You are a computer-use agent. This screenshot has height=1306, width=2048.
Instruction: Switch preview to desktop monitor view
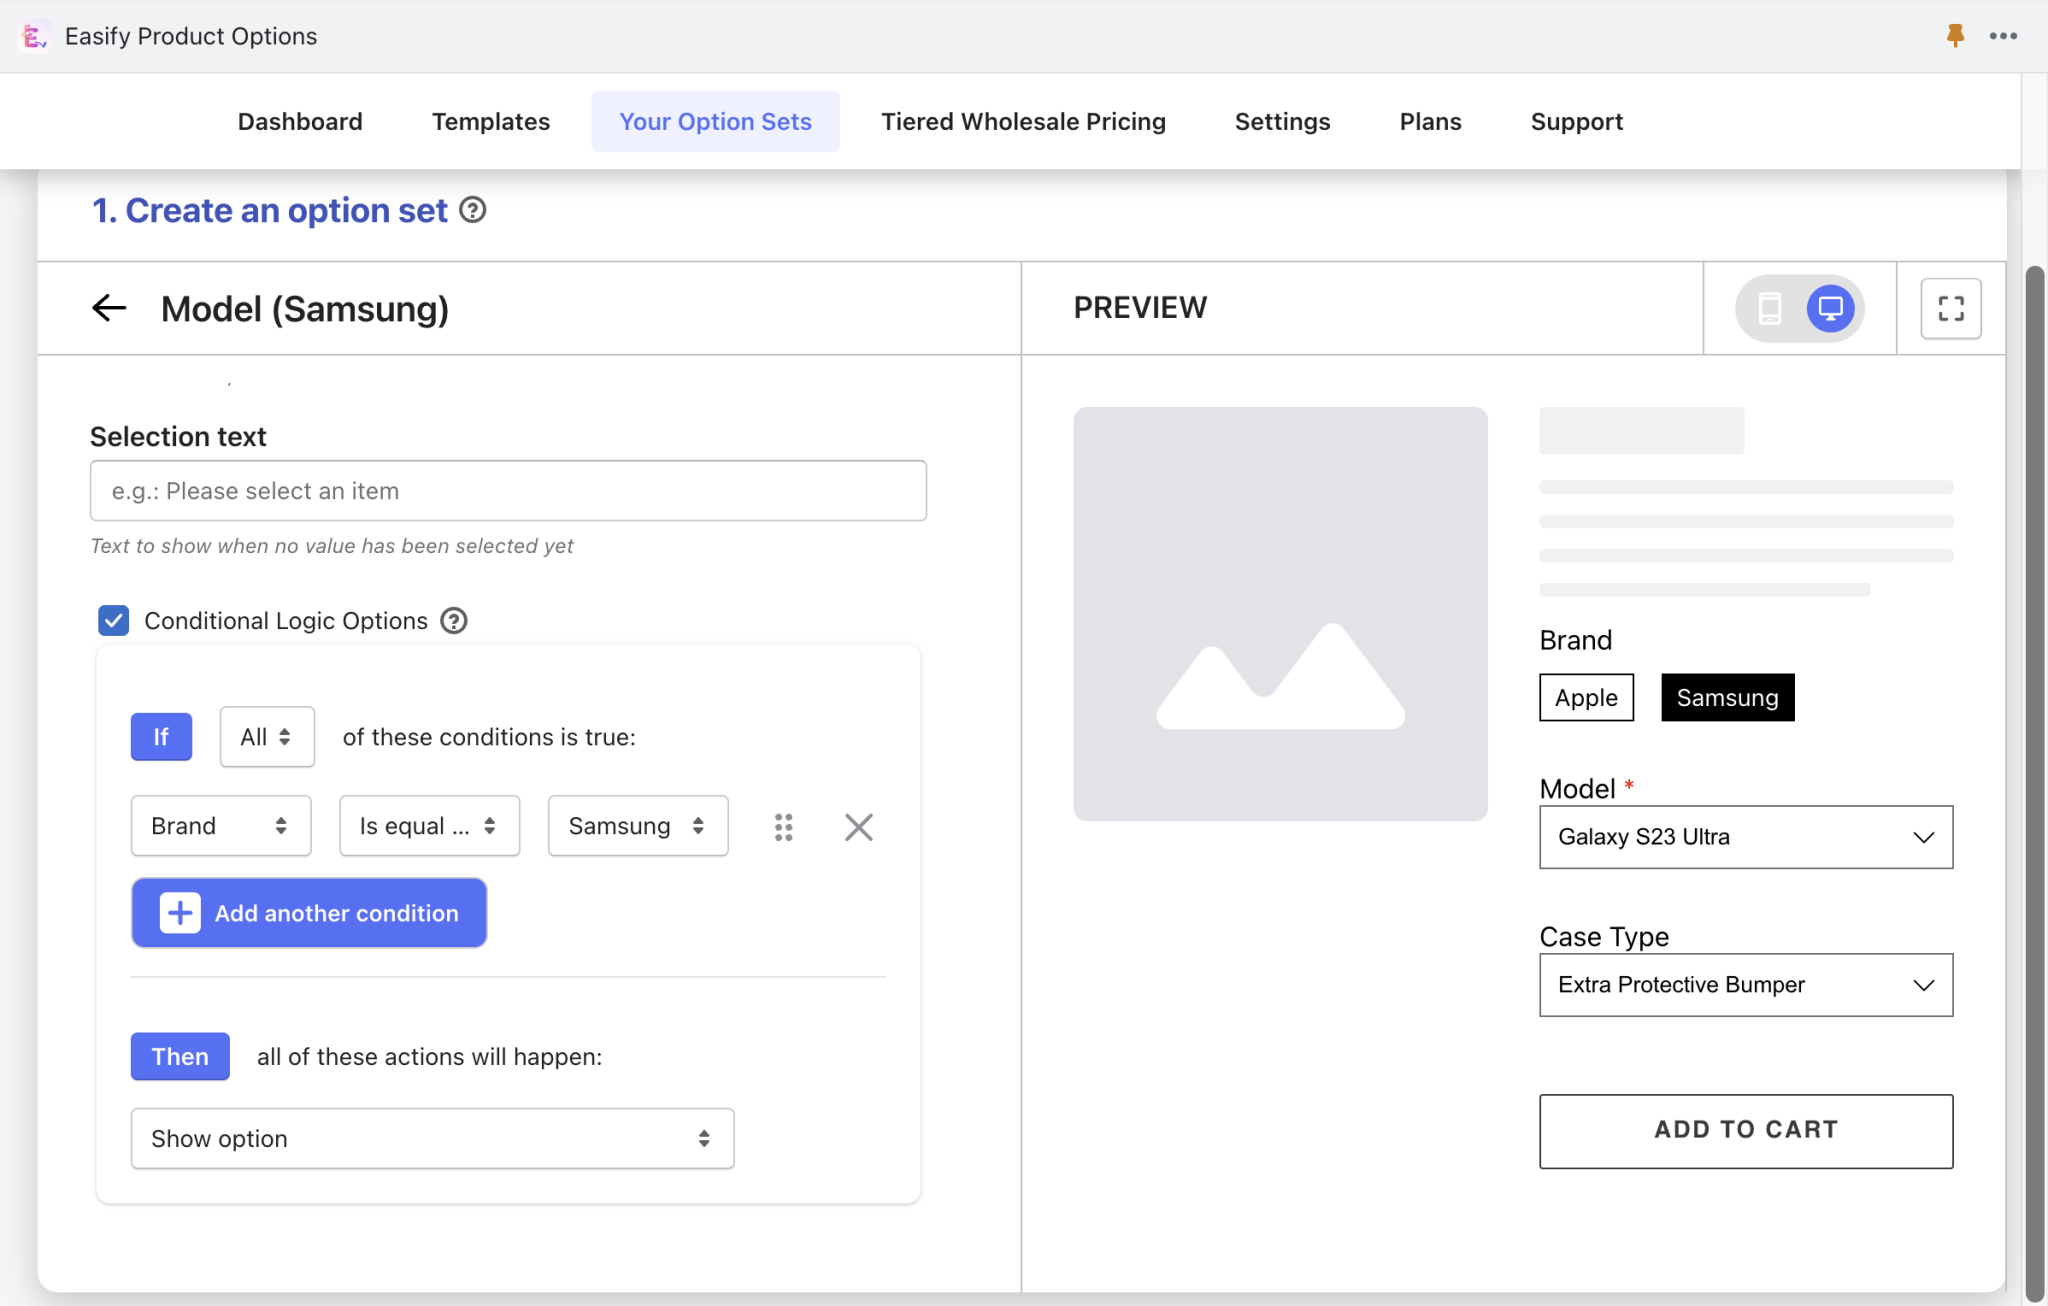pyautogui.click(x=1830, y=308)
